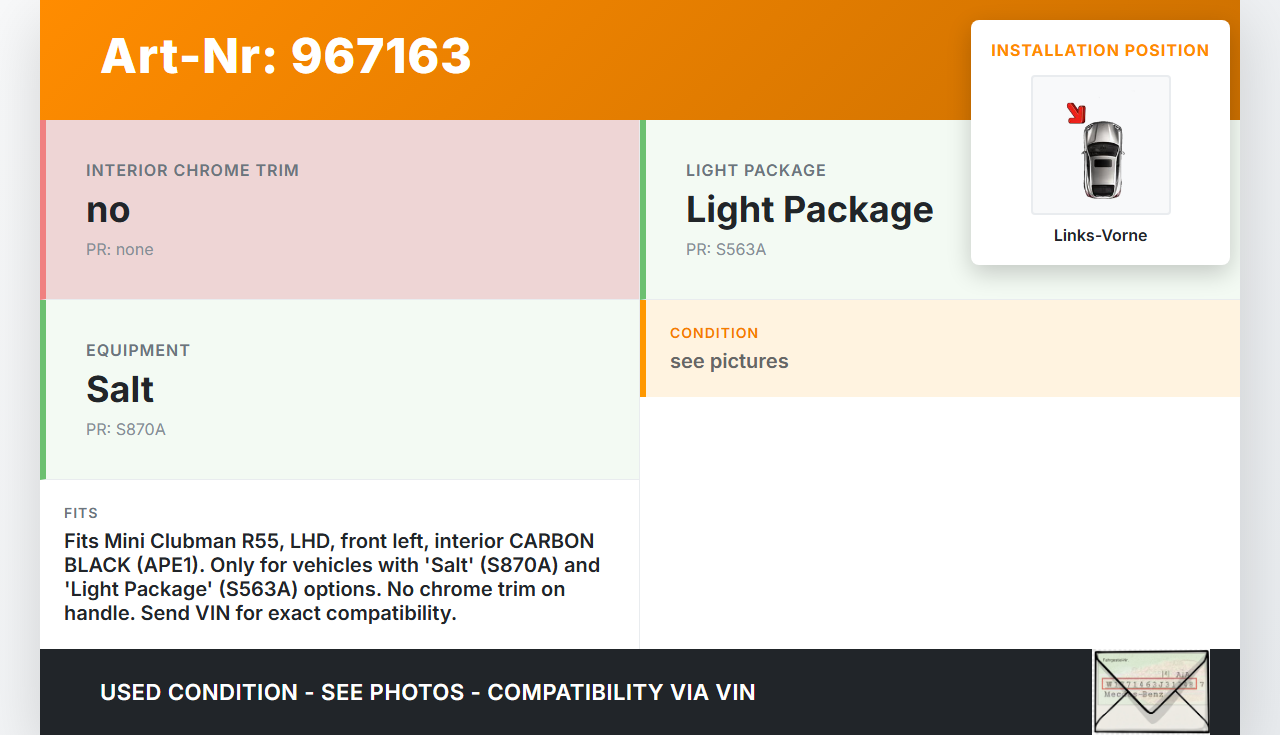Click the small FITS caption
The image size is (1280, 736).
[x=81, y=513]
